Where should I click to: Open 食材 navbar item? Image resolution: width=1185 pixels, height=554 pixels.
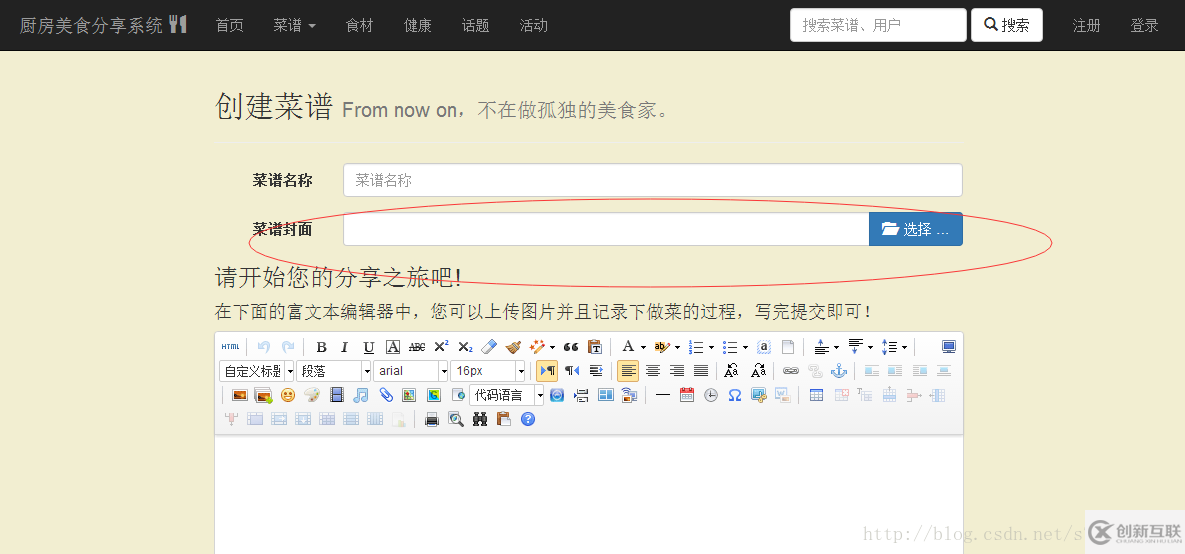click(x=360, y=26)
